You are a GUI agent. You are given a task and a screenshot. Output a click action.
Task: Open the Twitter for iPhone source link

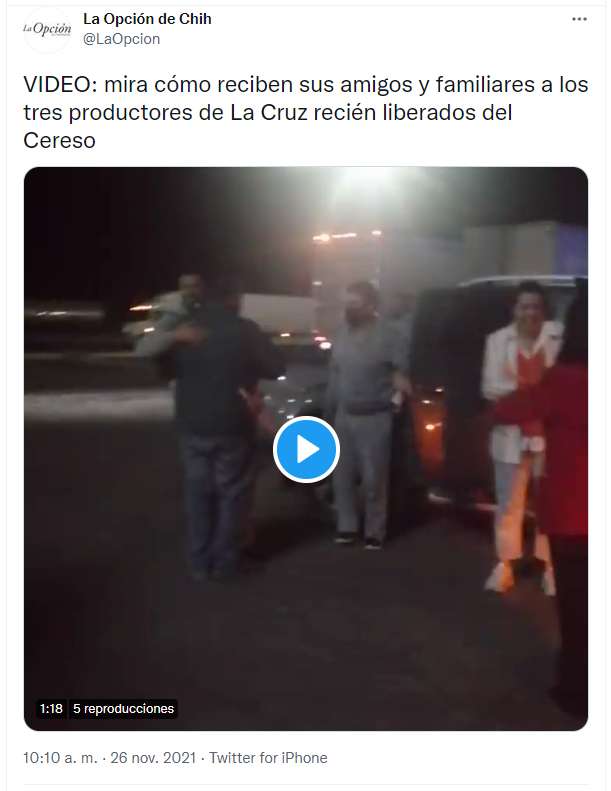268,758
